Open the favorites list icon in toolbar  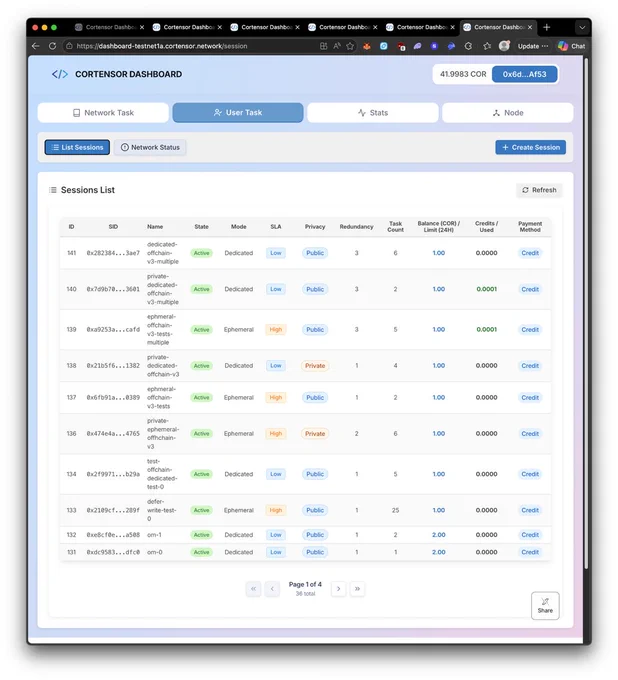[x=487, y=46]
